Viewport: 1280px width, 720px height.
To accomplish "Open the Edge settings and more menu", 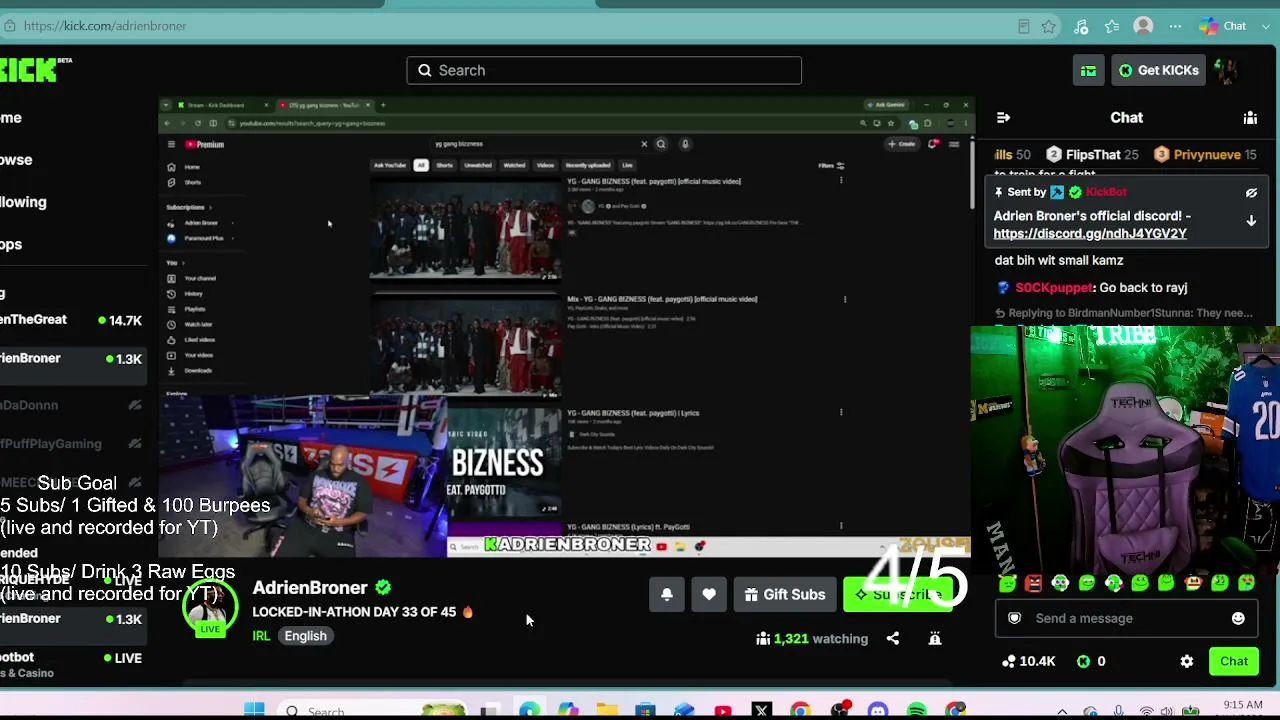I will [x=1175, y=27].
